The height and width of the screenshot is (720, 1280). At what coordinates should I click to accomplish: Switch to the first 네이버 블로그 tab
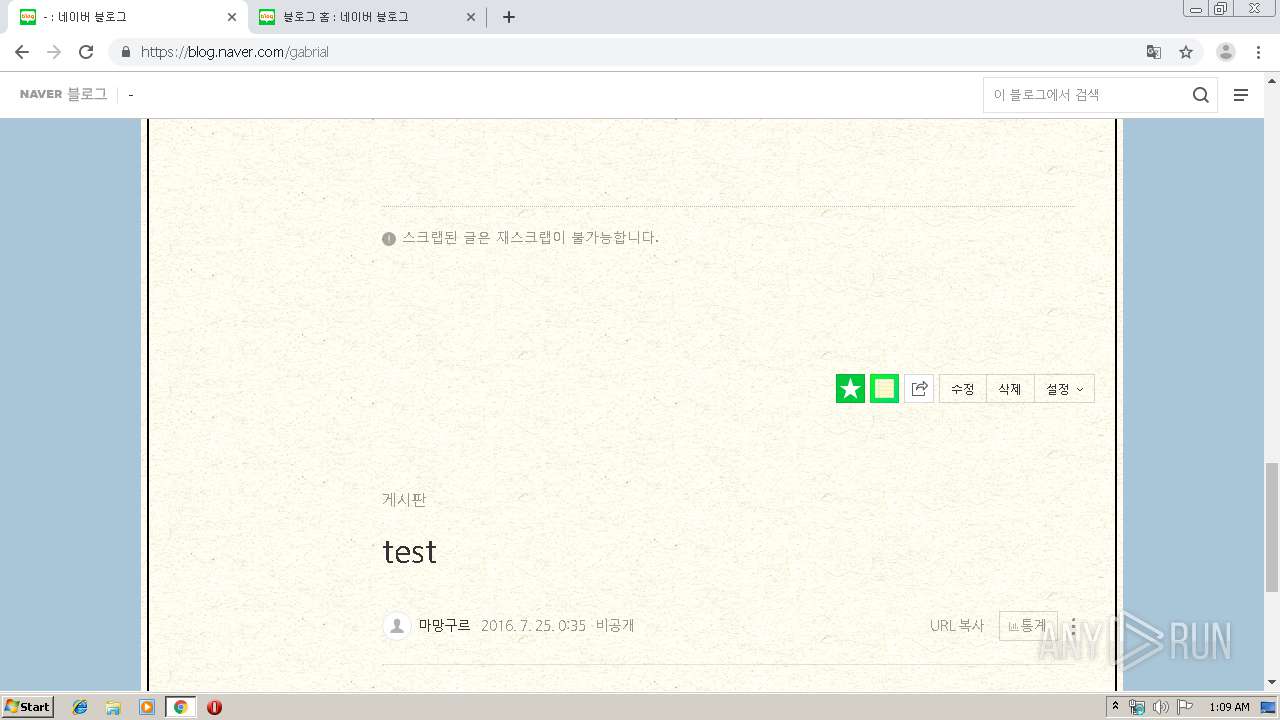[120, 17]
